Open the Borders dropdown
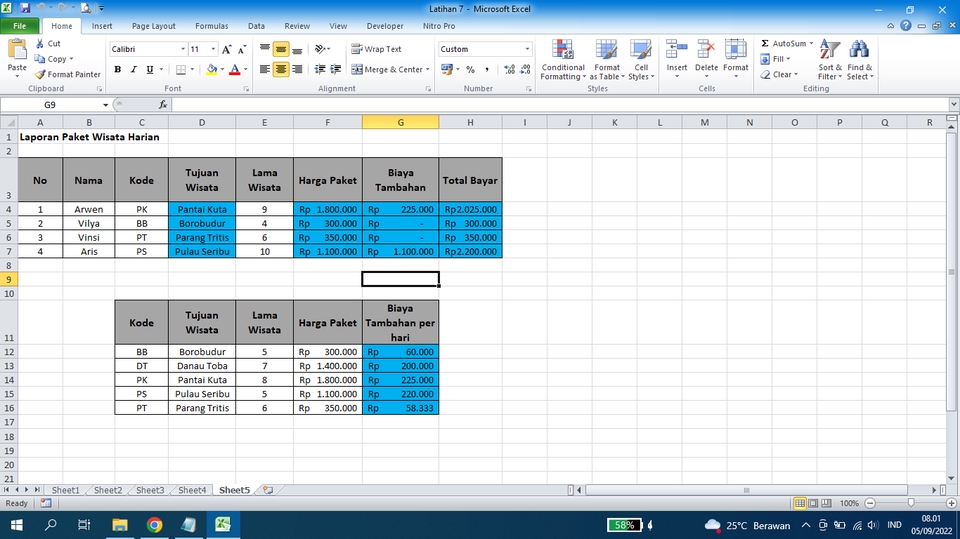The image size is (960, 539). 191,69
